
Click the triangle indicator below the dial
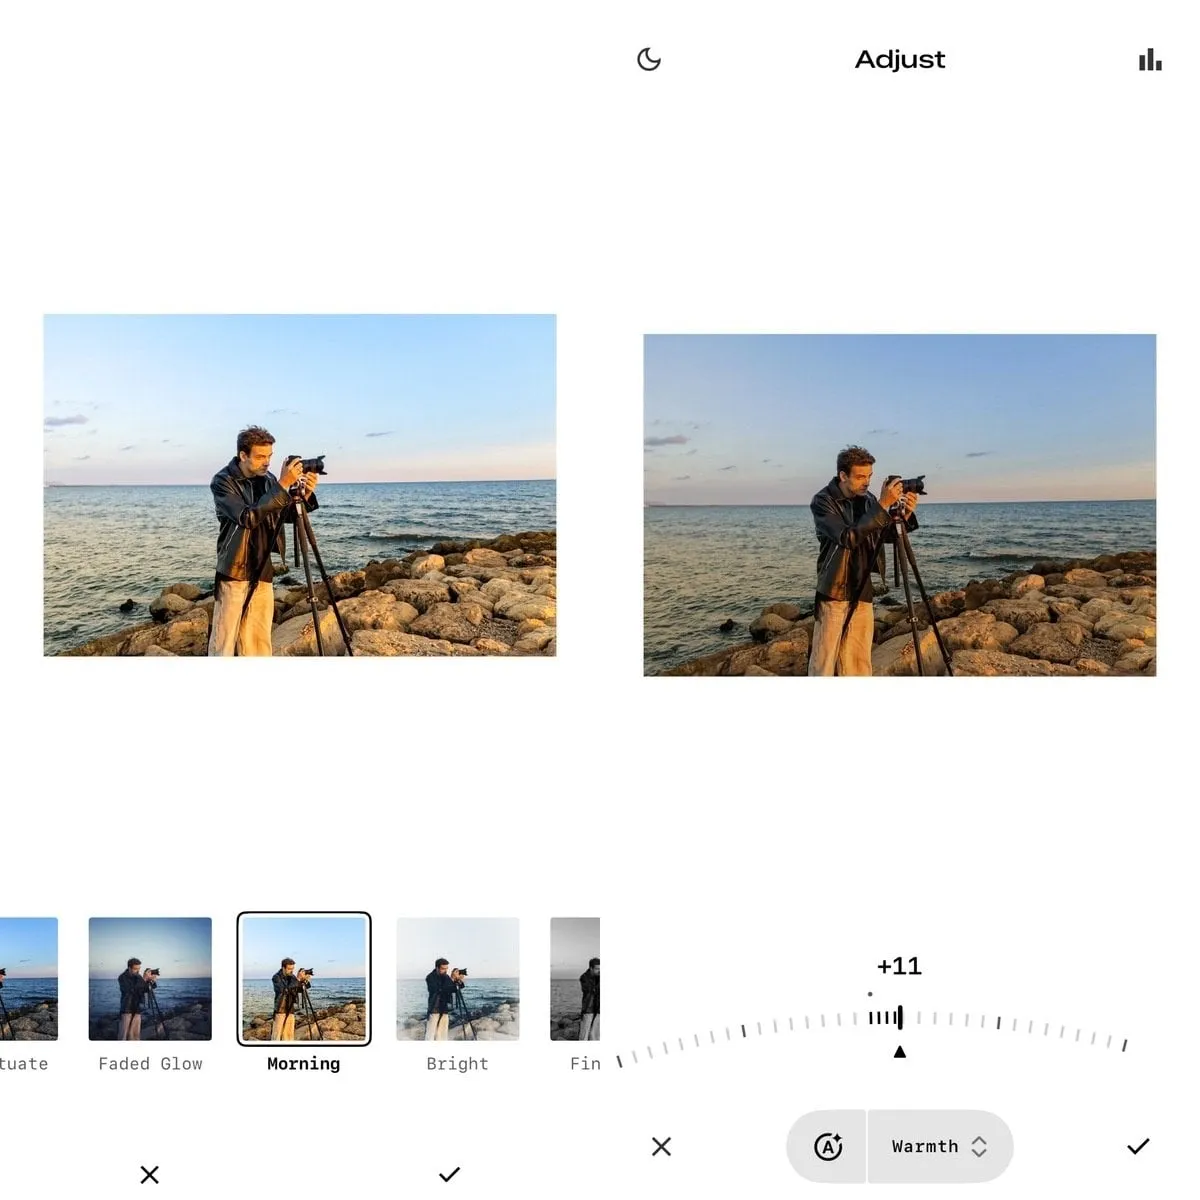(899, 1051)
